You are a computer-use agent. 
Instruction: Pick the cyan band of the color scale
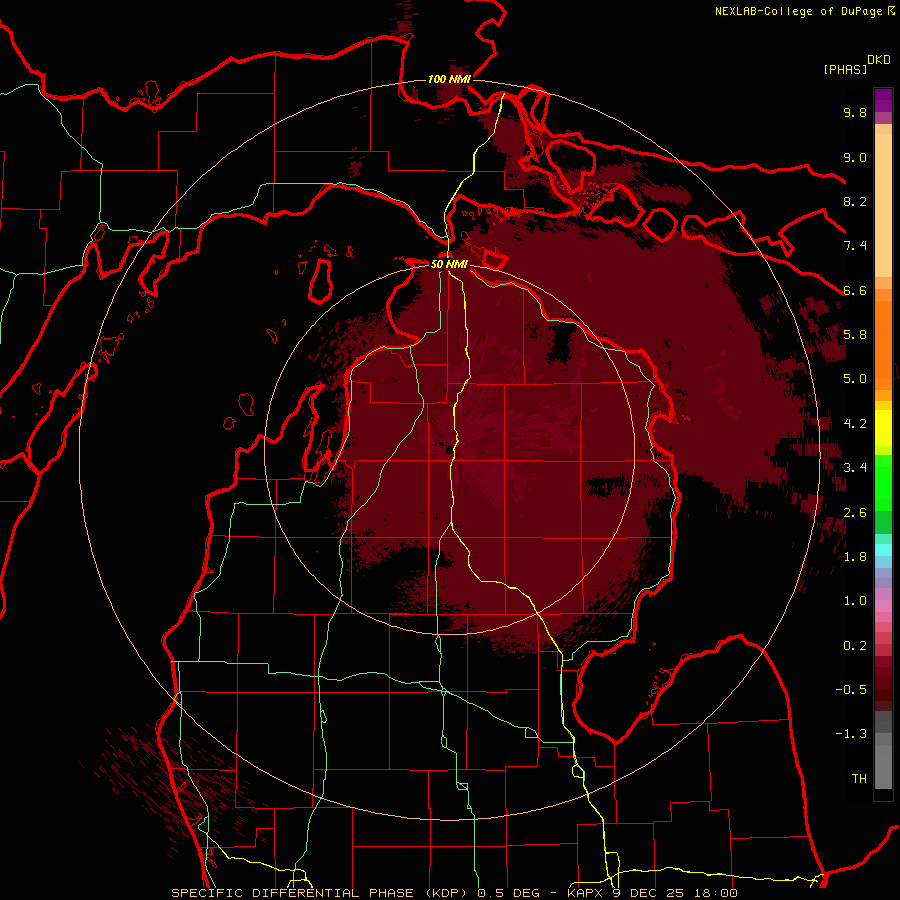point(883,549)
